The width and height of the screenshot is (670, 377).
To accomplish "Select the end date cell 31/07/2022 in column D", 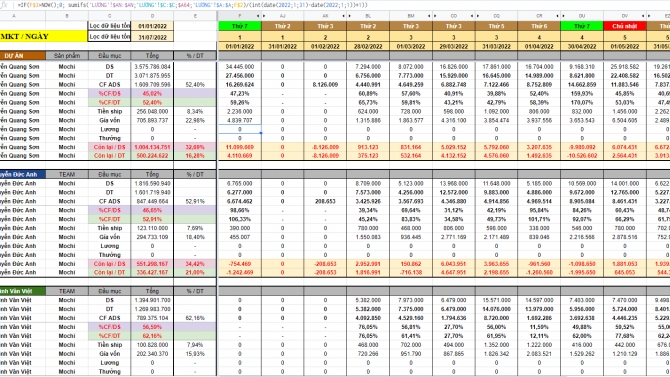I will [152, 37].
